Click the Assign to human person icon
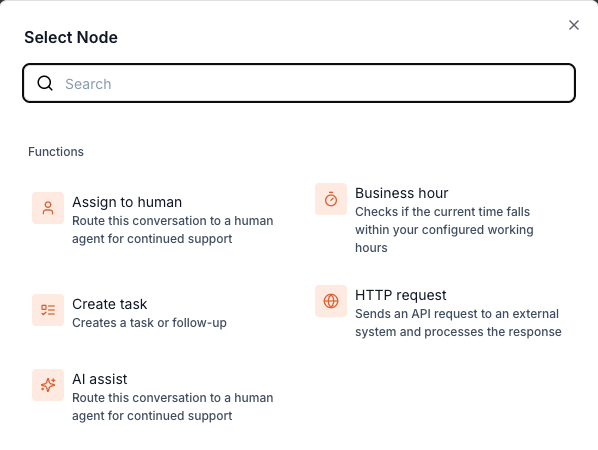This screenshot has height=450, width=598. point(48,208)
